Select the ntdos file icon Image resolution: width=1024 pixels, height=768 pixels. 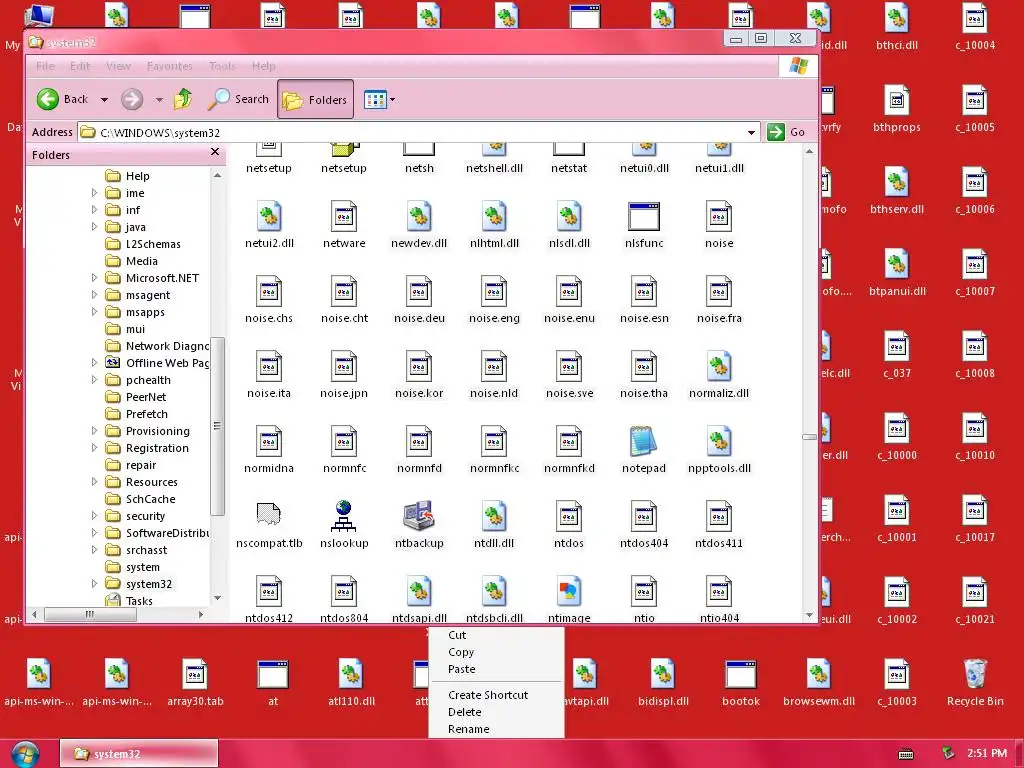569,516
